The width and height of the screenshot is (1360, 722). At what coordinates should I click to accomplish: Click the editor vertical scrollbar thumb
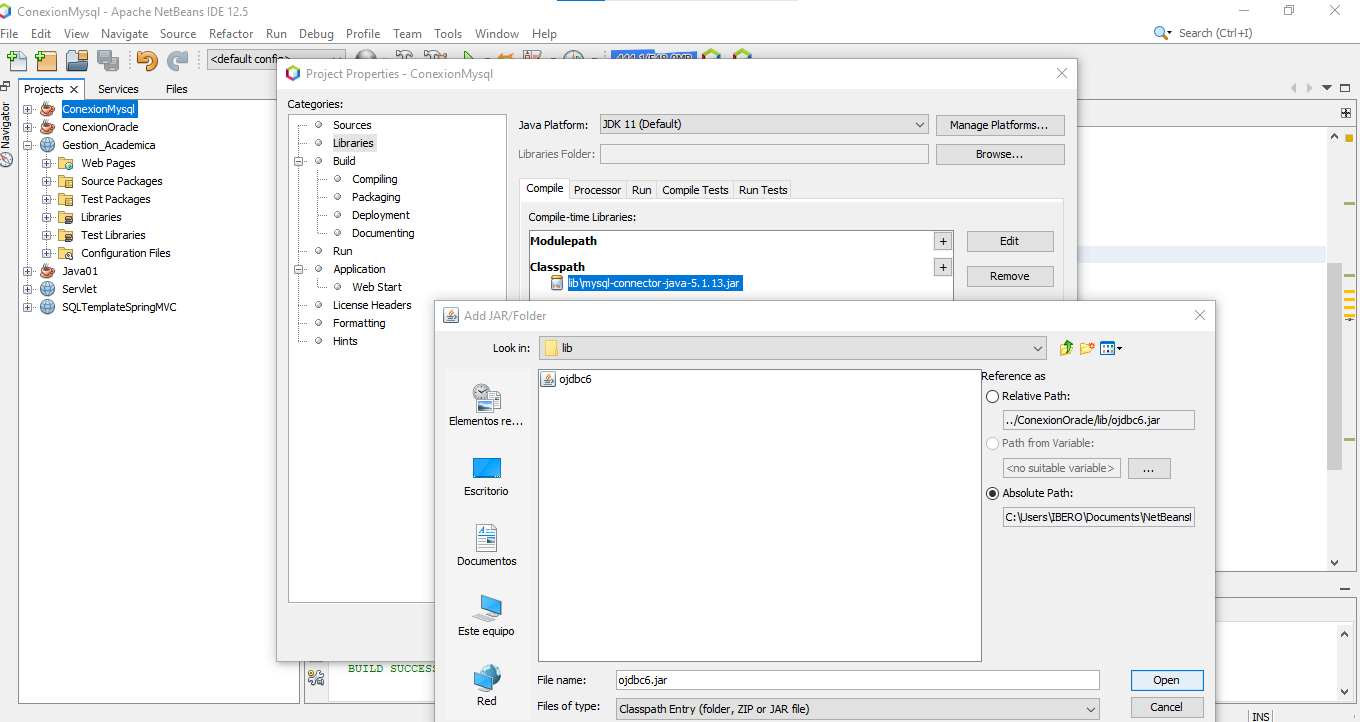[1334, 366]
